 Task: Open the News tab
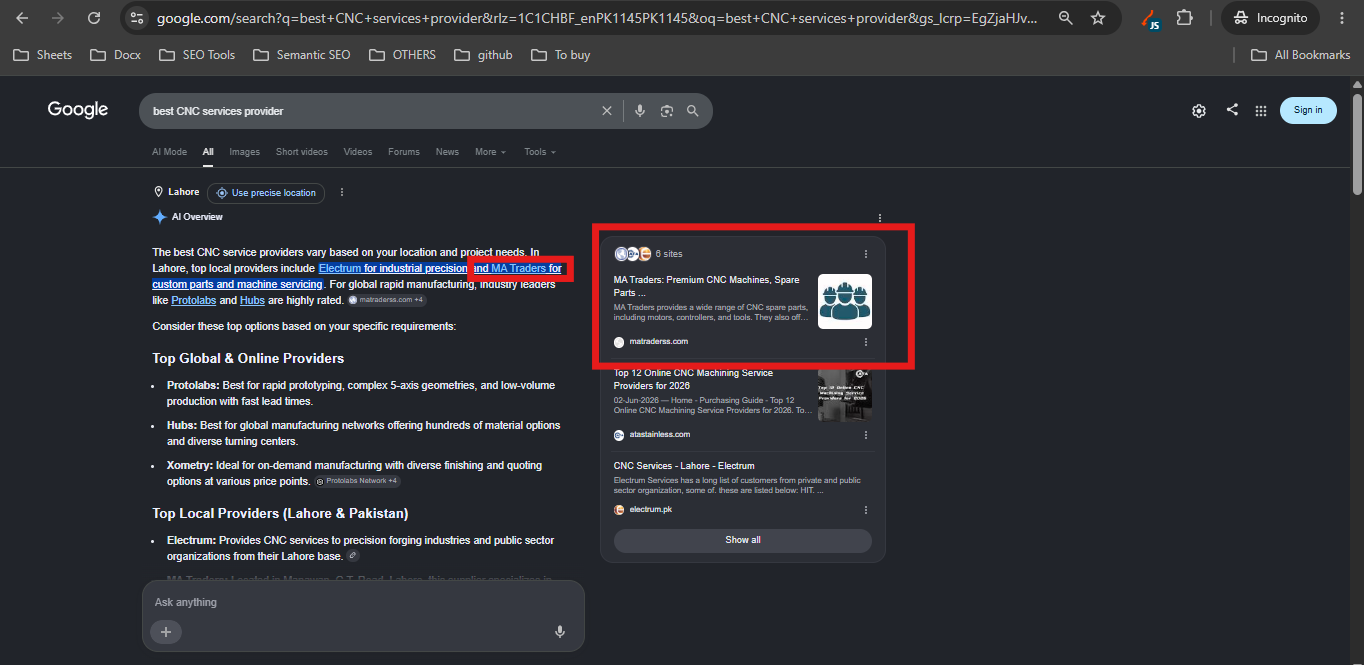coord(447,152)
